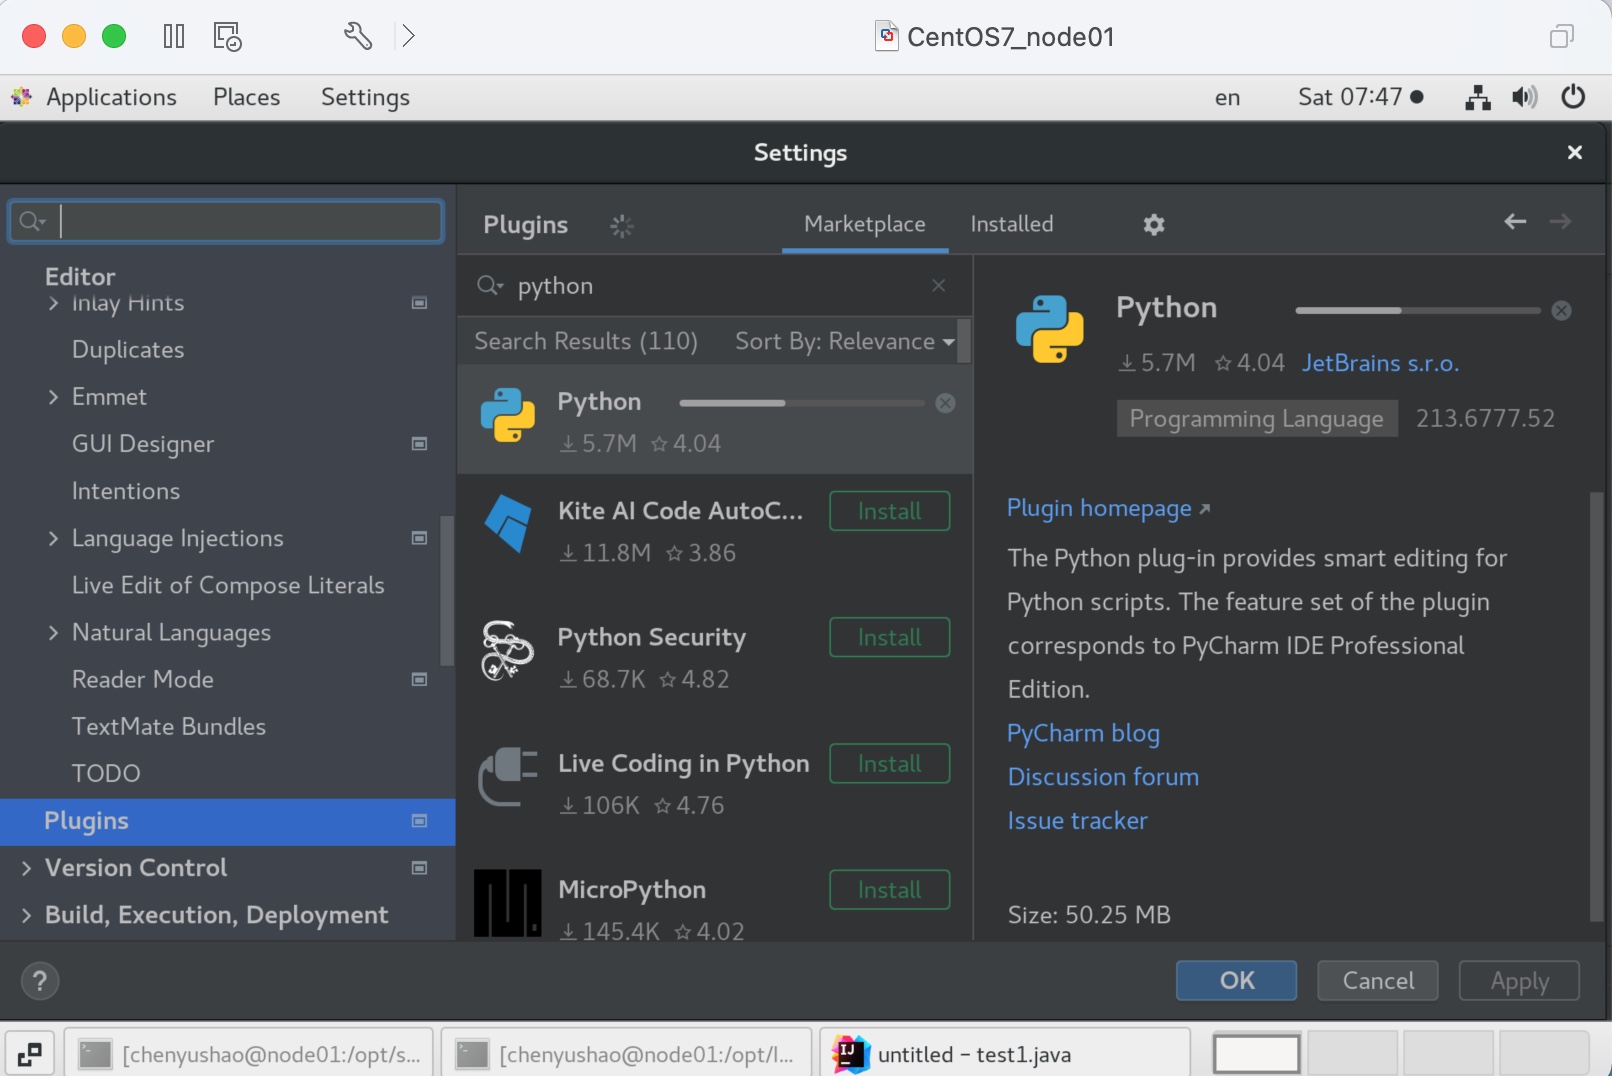Click the en input language indicator
1612x1076 pixels.
1227,97
